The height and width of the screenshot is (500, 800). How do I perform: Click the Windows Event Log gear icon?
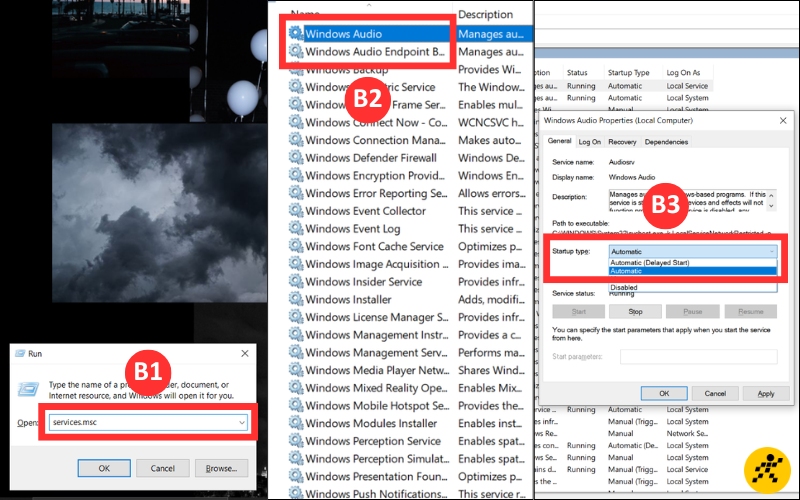pos(295,228)
